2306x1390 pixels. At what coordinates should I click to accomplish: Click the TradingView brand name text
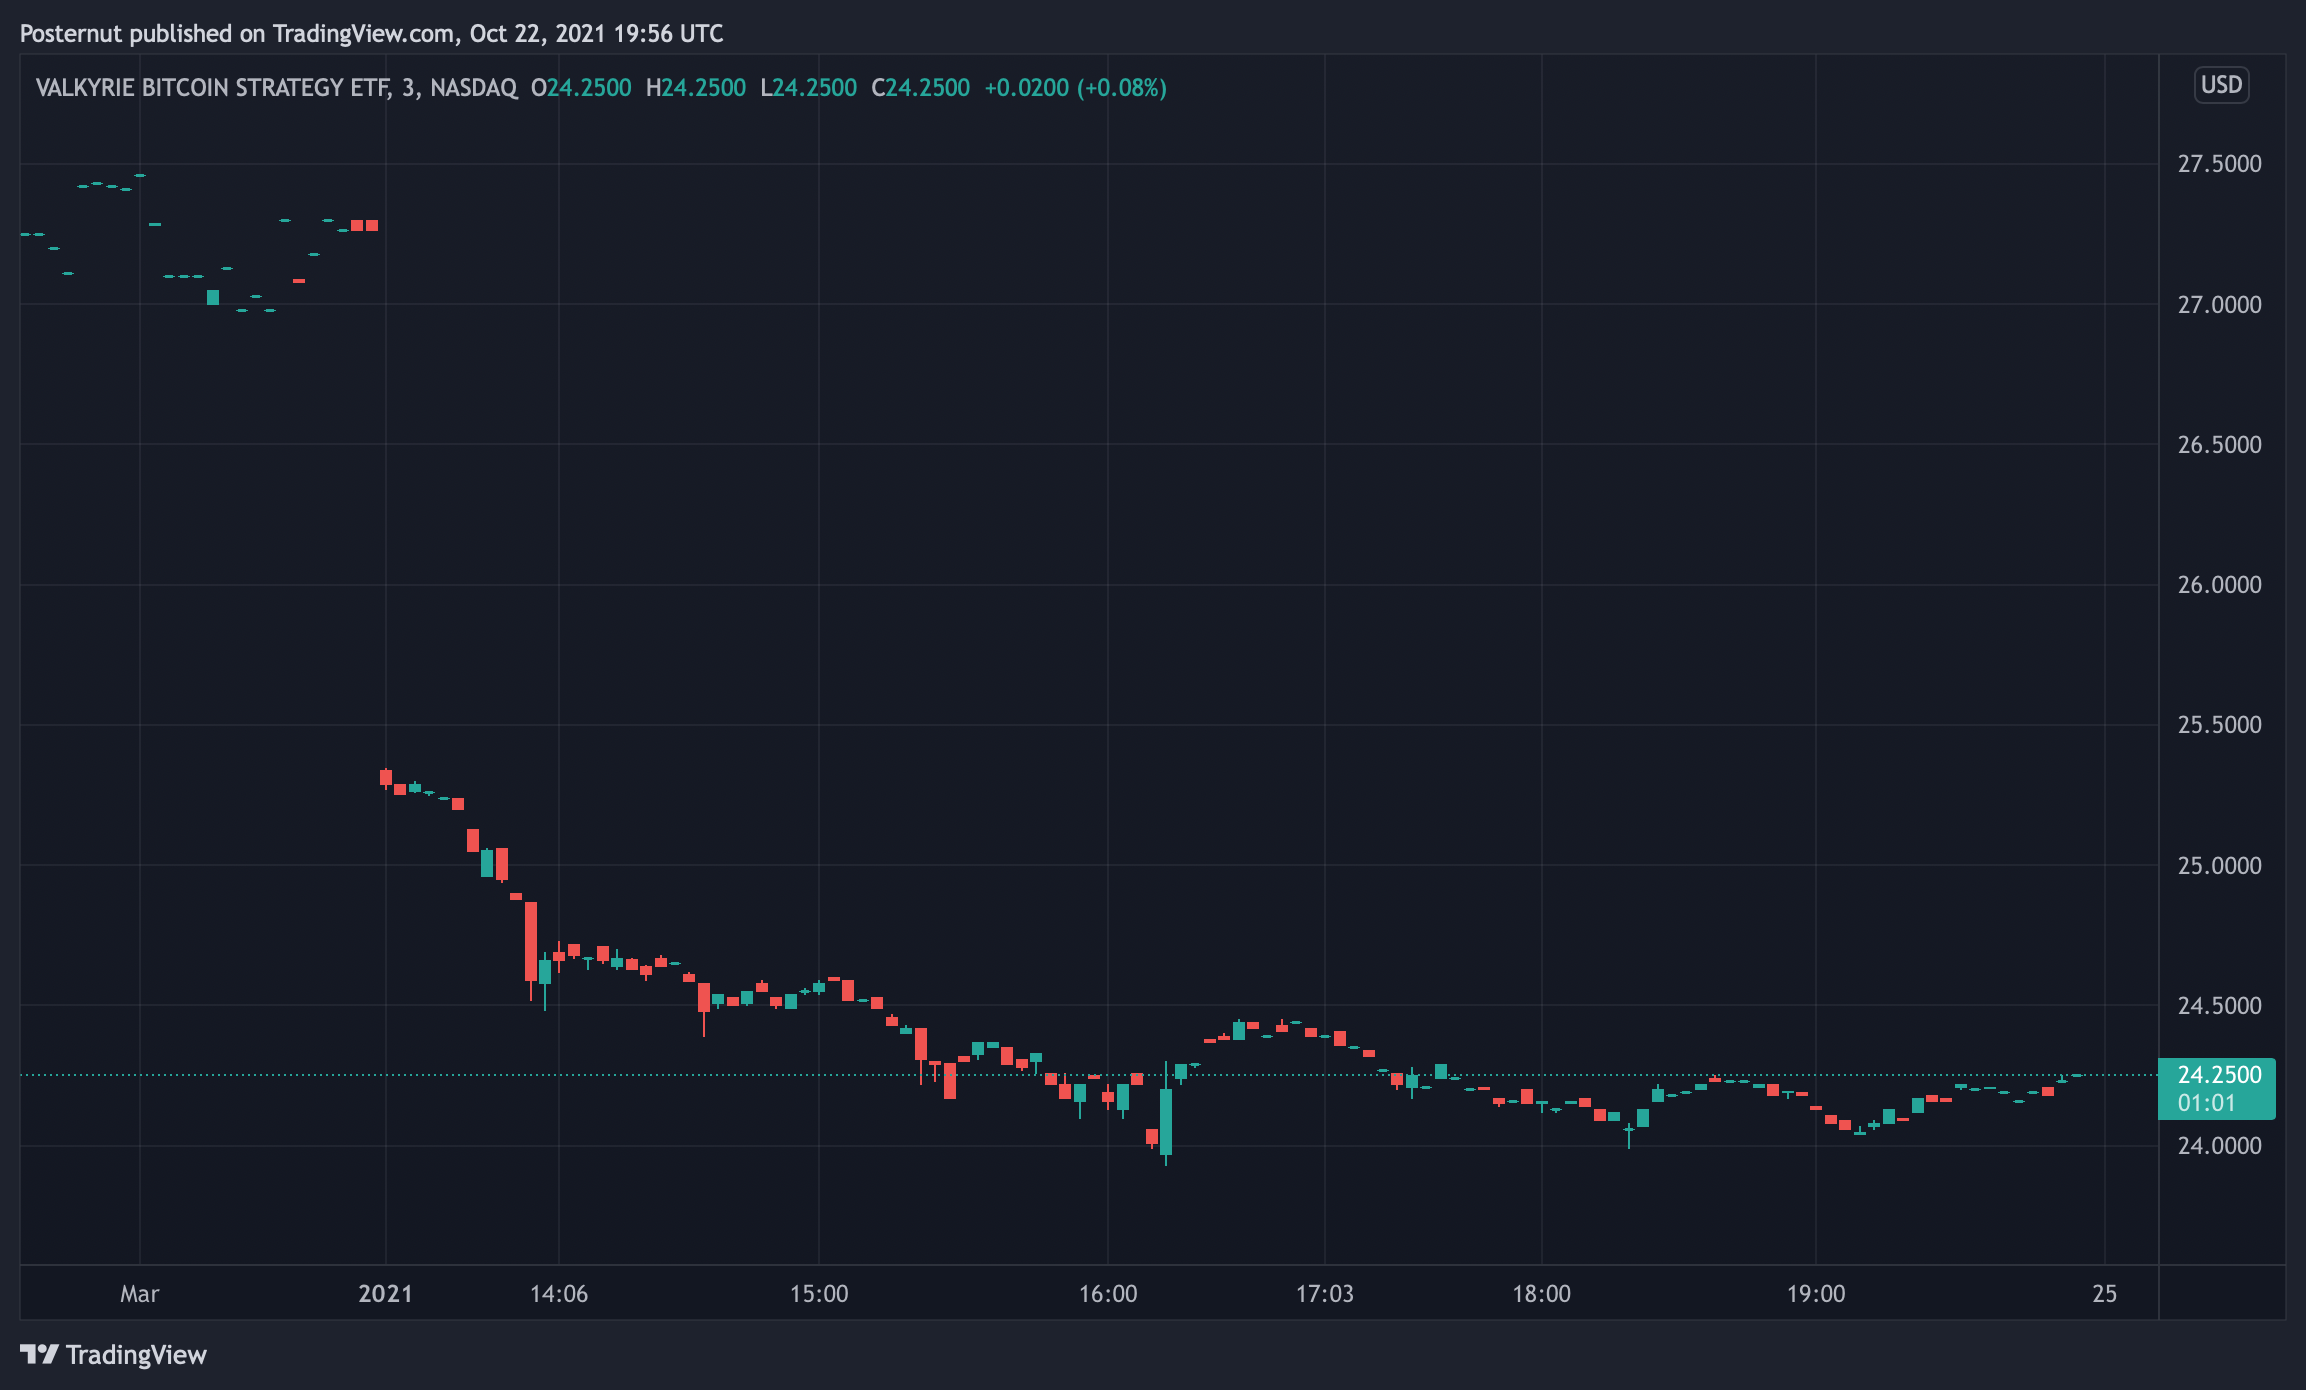pos(136,1355)
